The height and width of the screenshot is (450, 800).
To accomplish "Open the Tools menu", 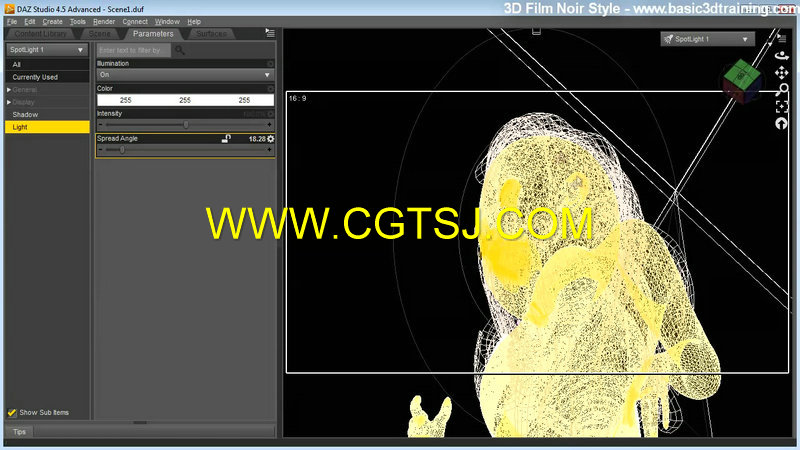I will (78, 22).
